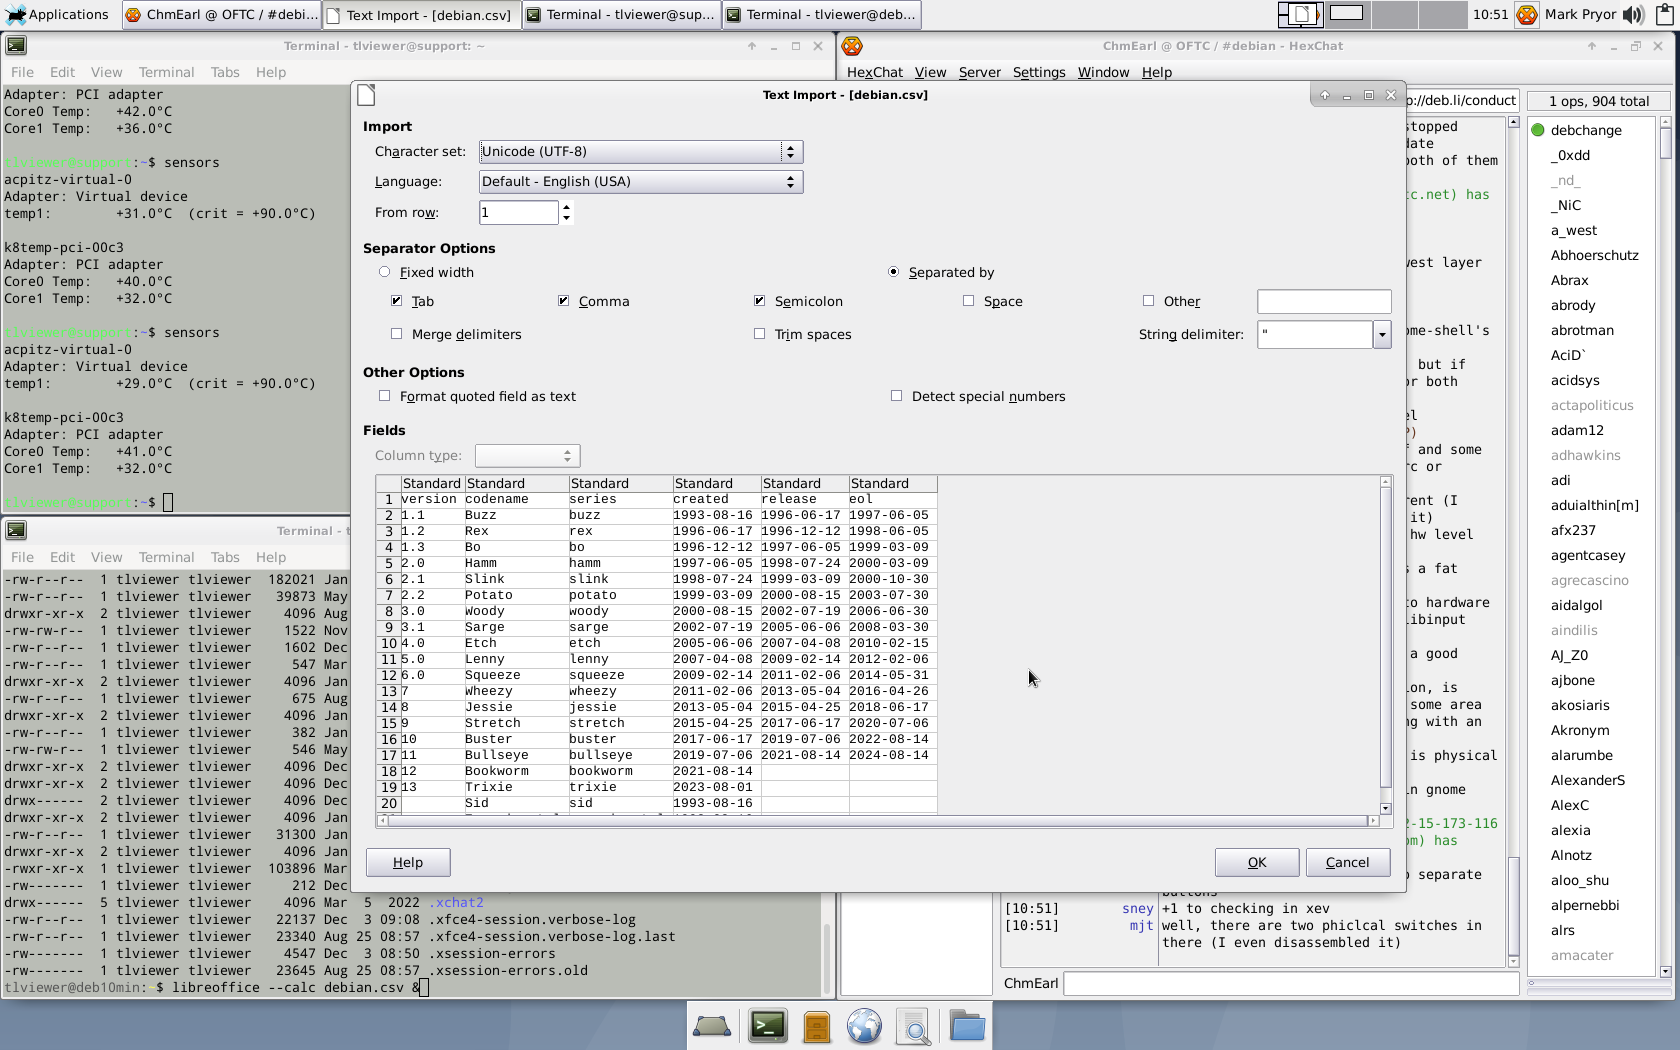Click the clipboard icon in top panel
1680x1050 pixels.
(x=1665, y=14)
